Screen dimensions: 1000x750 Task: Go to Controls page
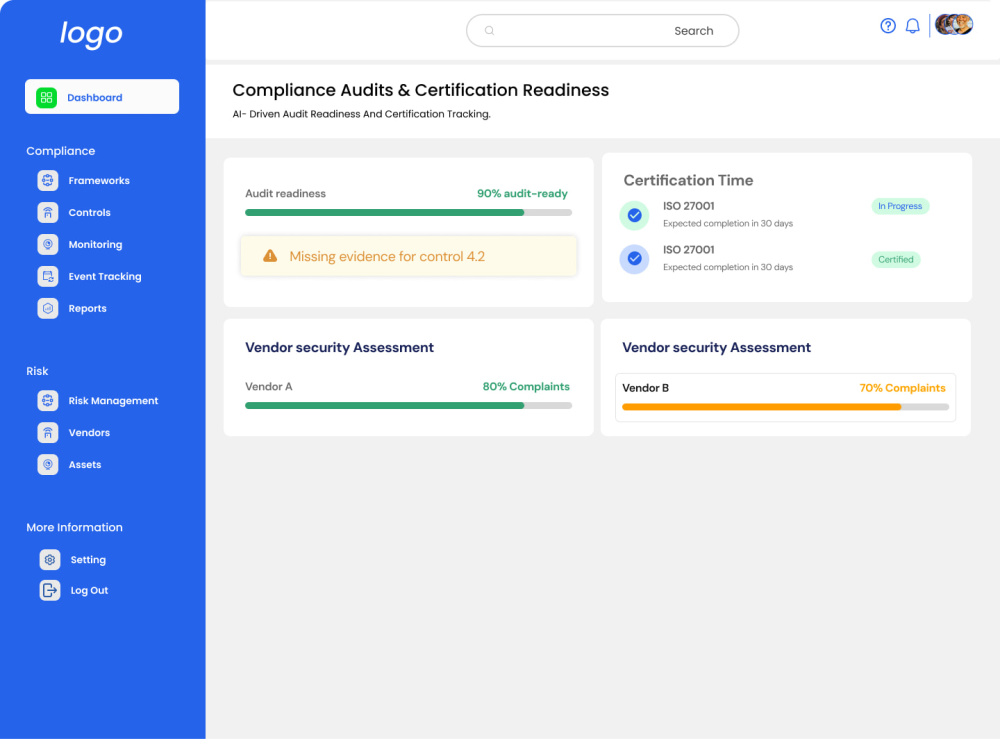(89, 212)
